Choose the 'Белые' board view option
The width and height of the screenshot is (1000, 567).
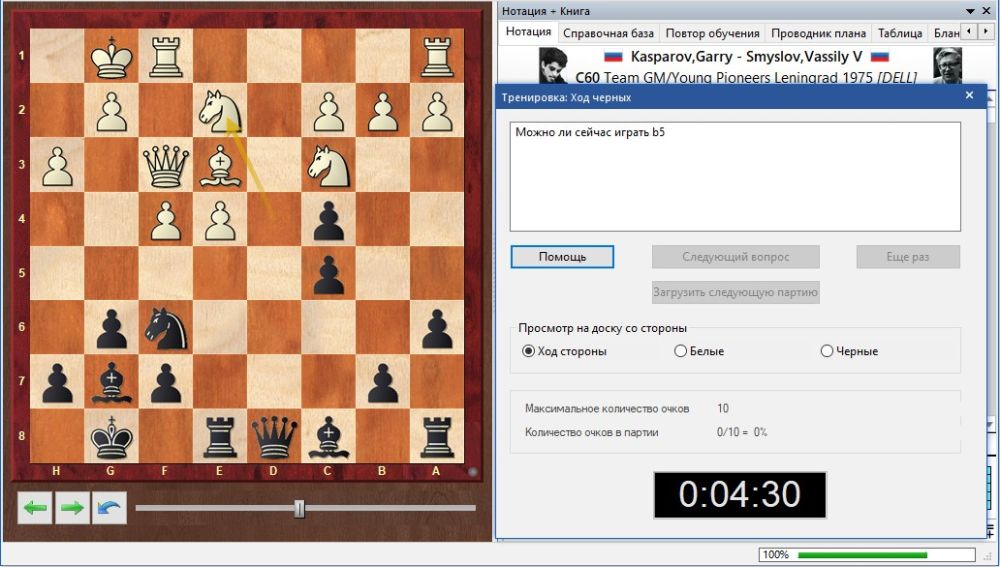point(681,351)
